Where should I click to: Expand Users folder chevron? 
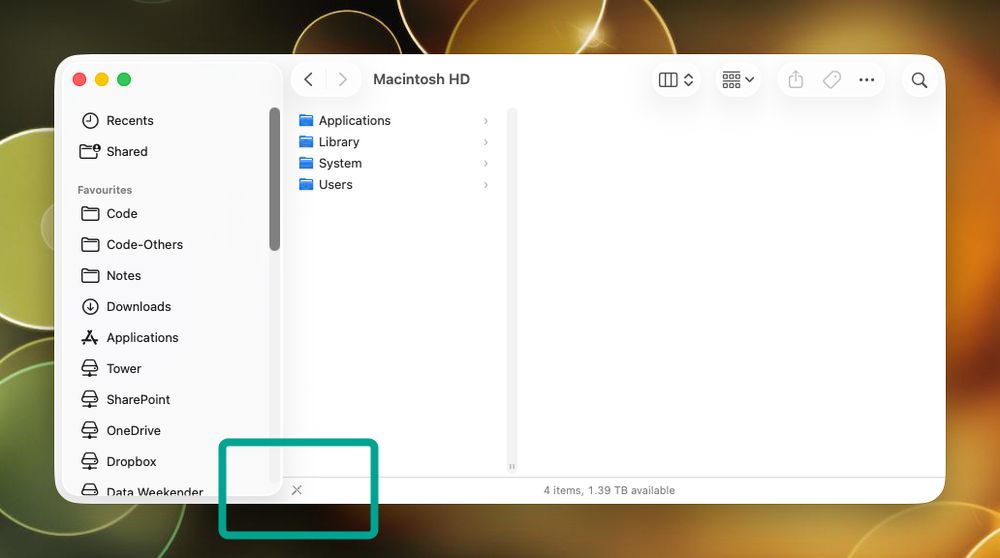click(486, 184)
